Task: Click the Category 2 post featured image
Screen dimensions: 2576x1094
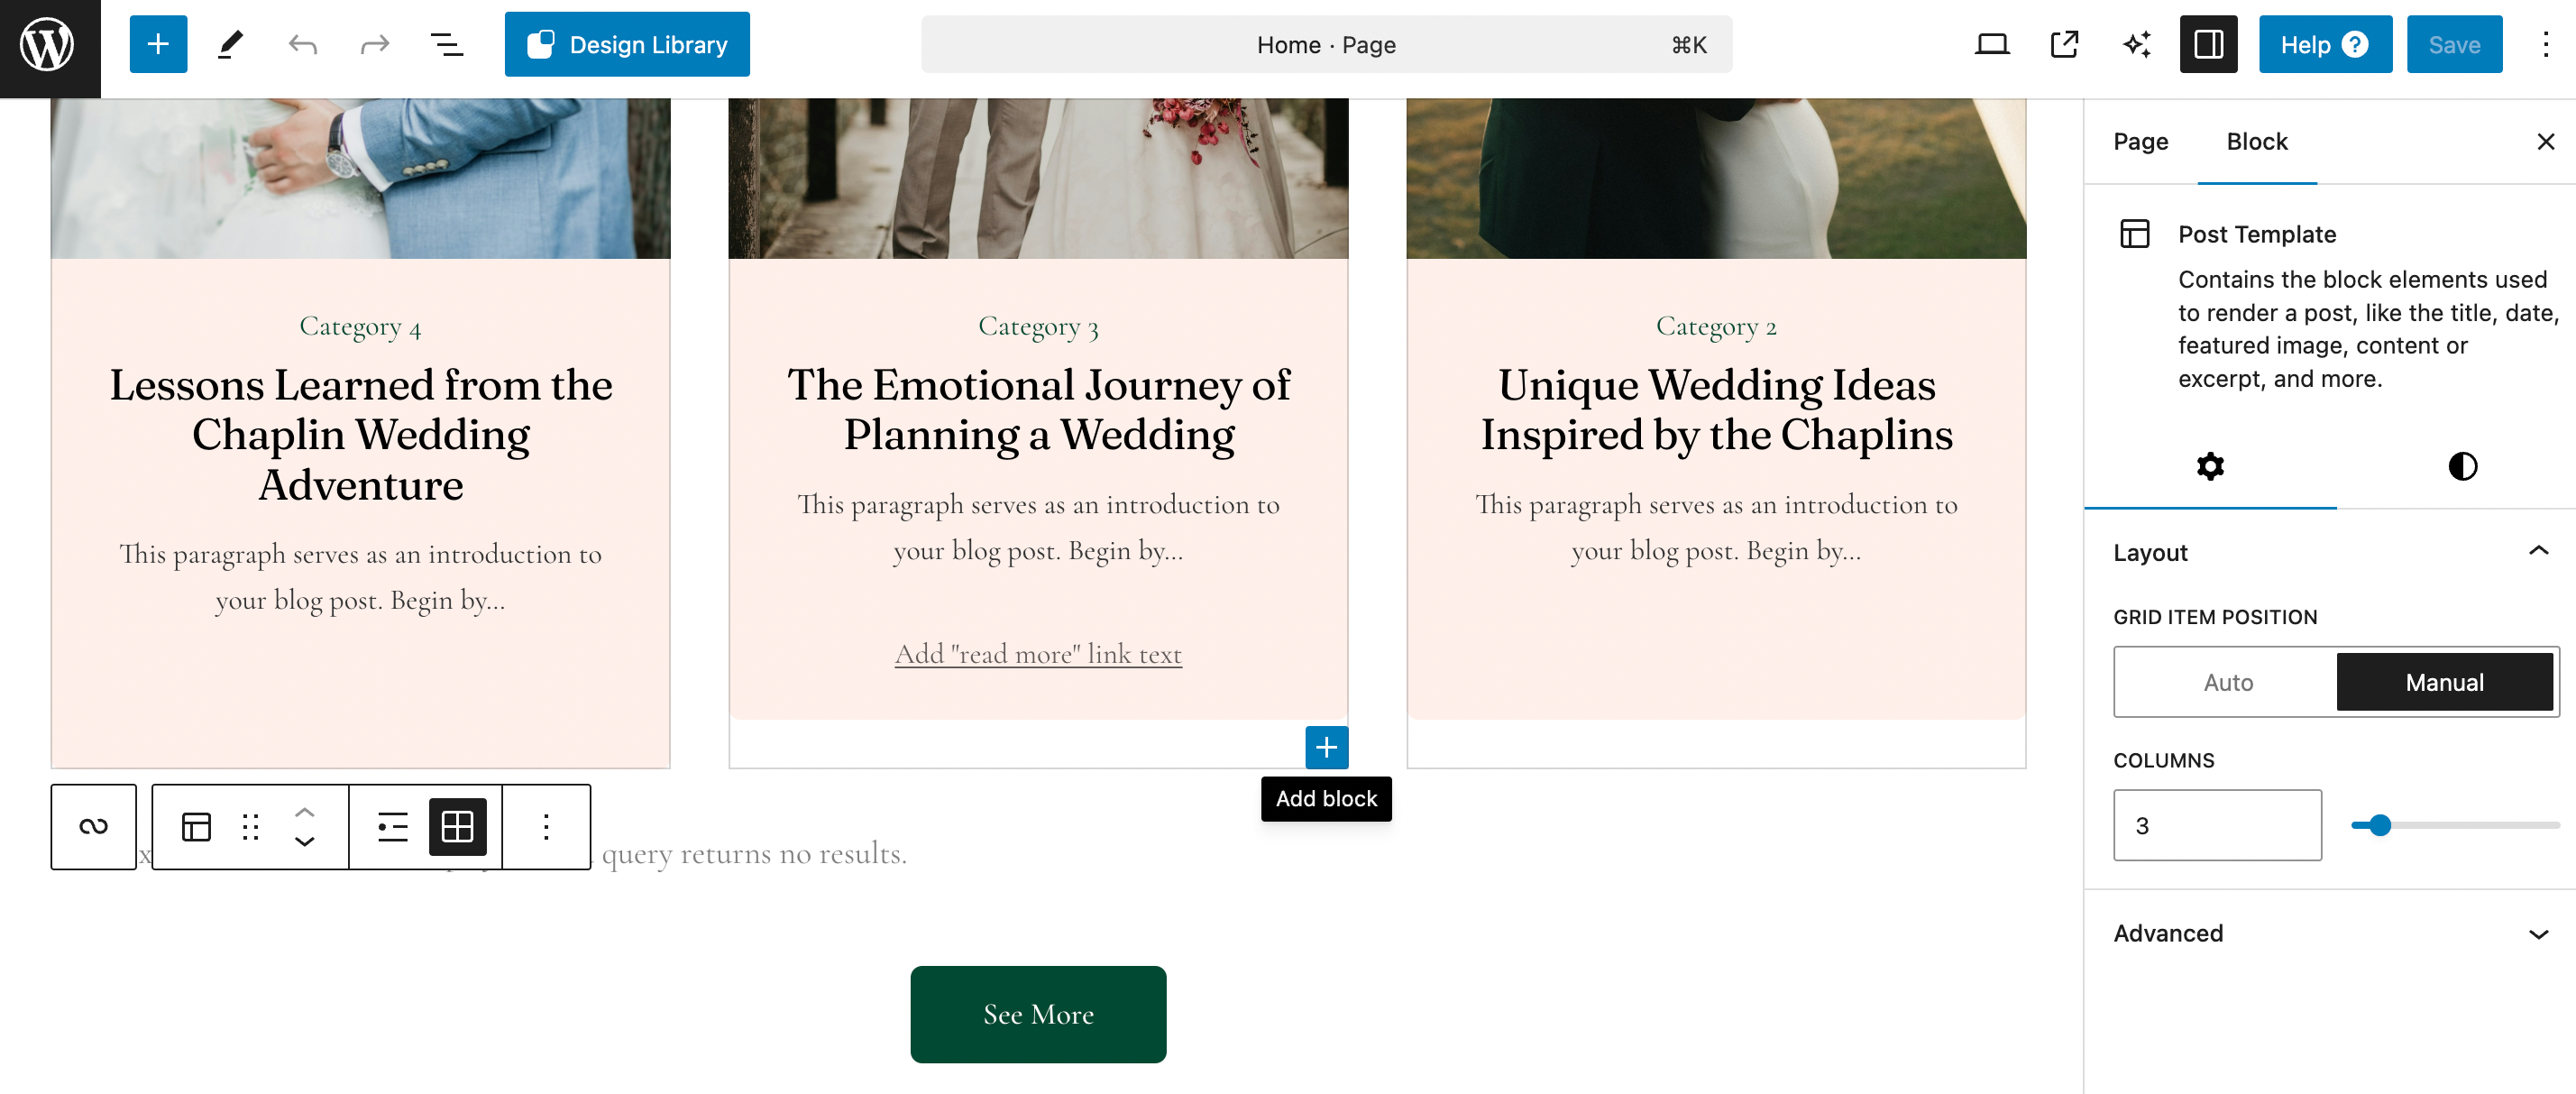Action: (x=1716, y=178)
